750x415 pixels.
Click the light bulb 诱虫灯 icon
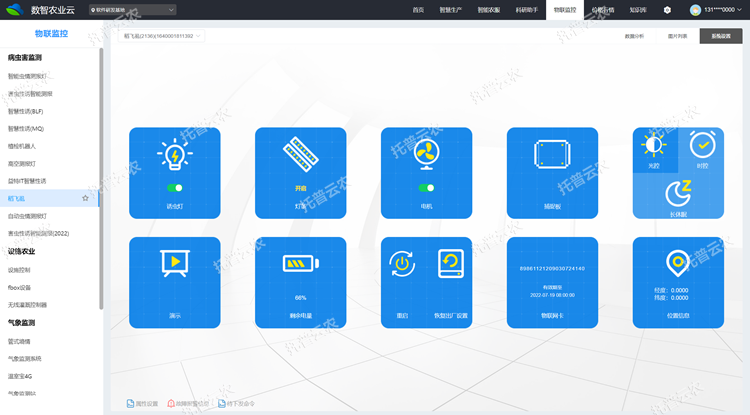tap(175, 155)
